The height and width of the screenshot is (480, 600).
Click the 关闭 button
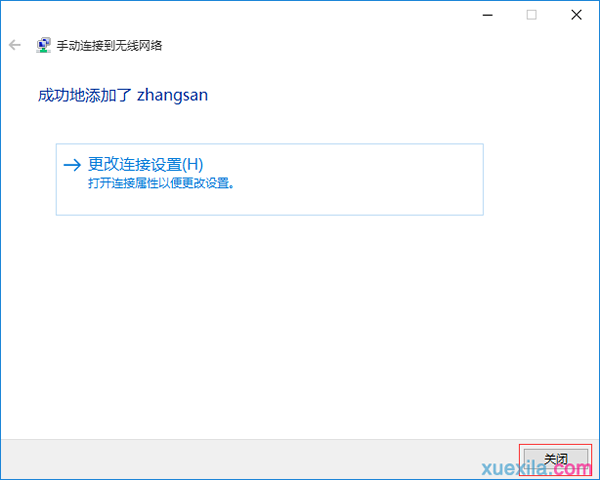click(x=556, y=459)
